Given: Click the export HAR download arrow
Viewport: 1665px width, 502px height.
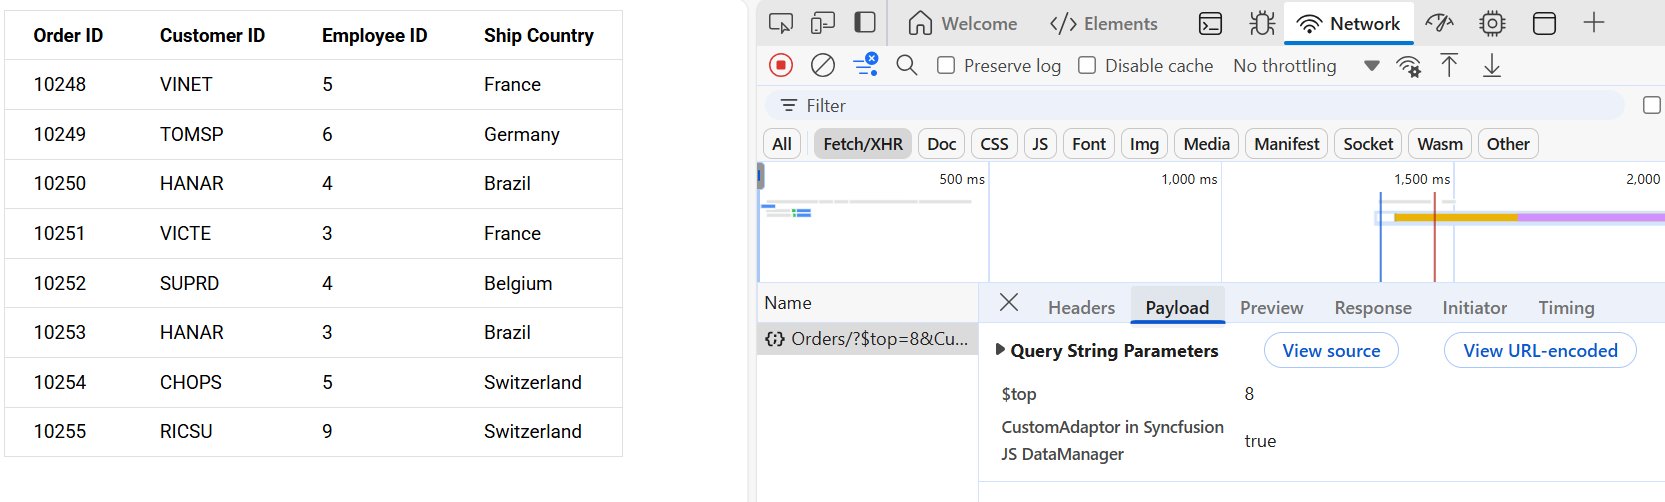Looking at the screenshot, I should (x=1492, y=66).
